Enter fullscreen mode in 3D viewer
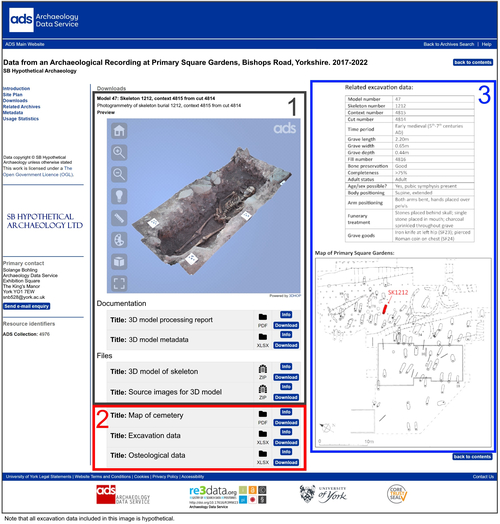500x524 pixels. click(x=119, y=283)
